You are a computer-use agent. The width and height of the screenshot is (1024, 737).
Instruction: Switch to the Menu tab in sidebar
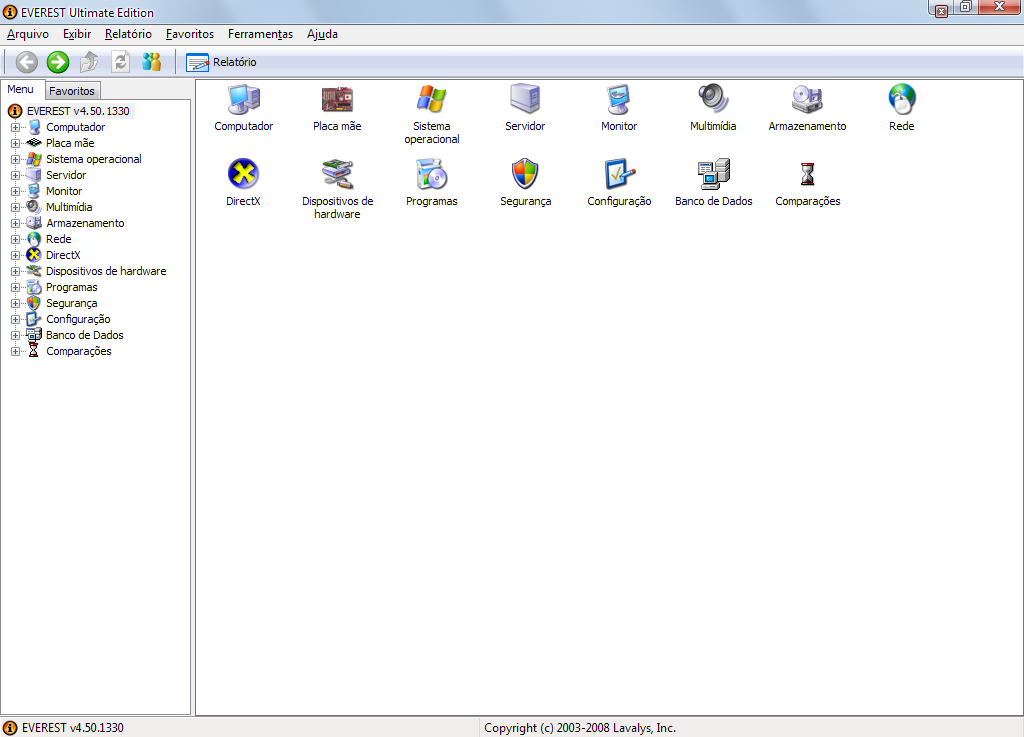pyautogui.click(x=21, y=89)
